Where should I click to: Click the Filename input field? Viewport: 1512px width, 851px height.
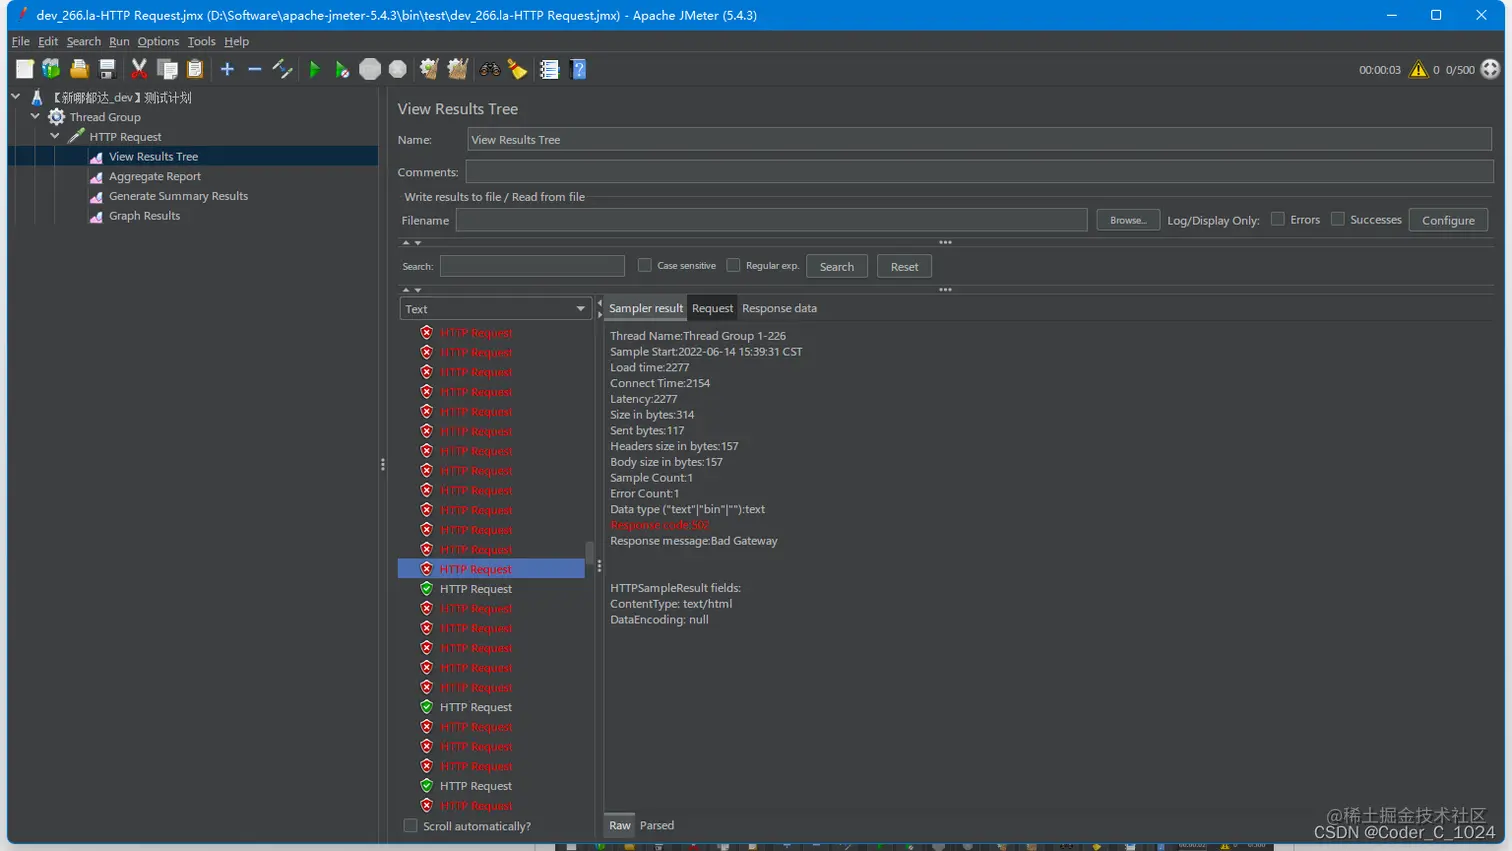[772, 220]
